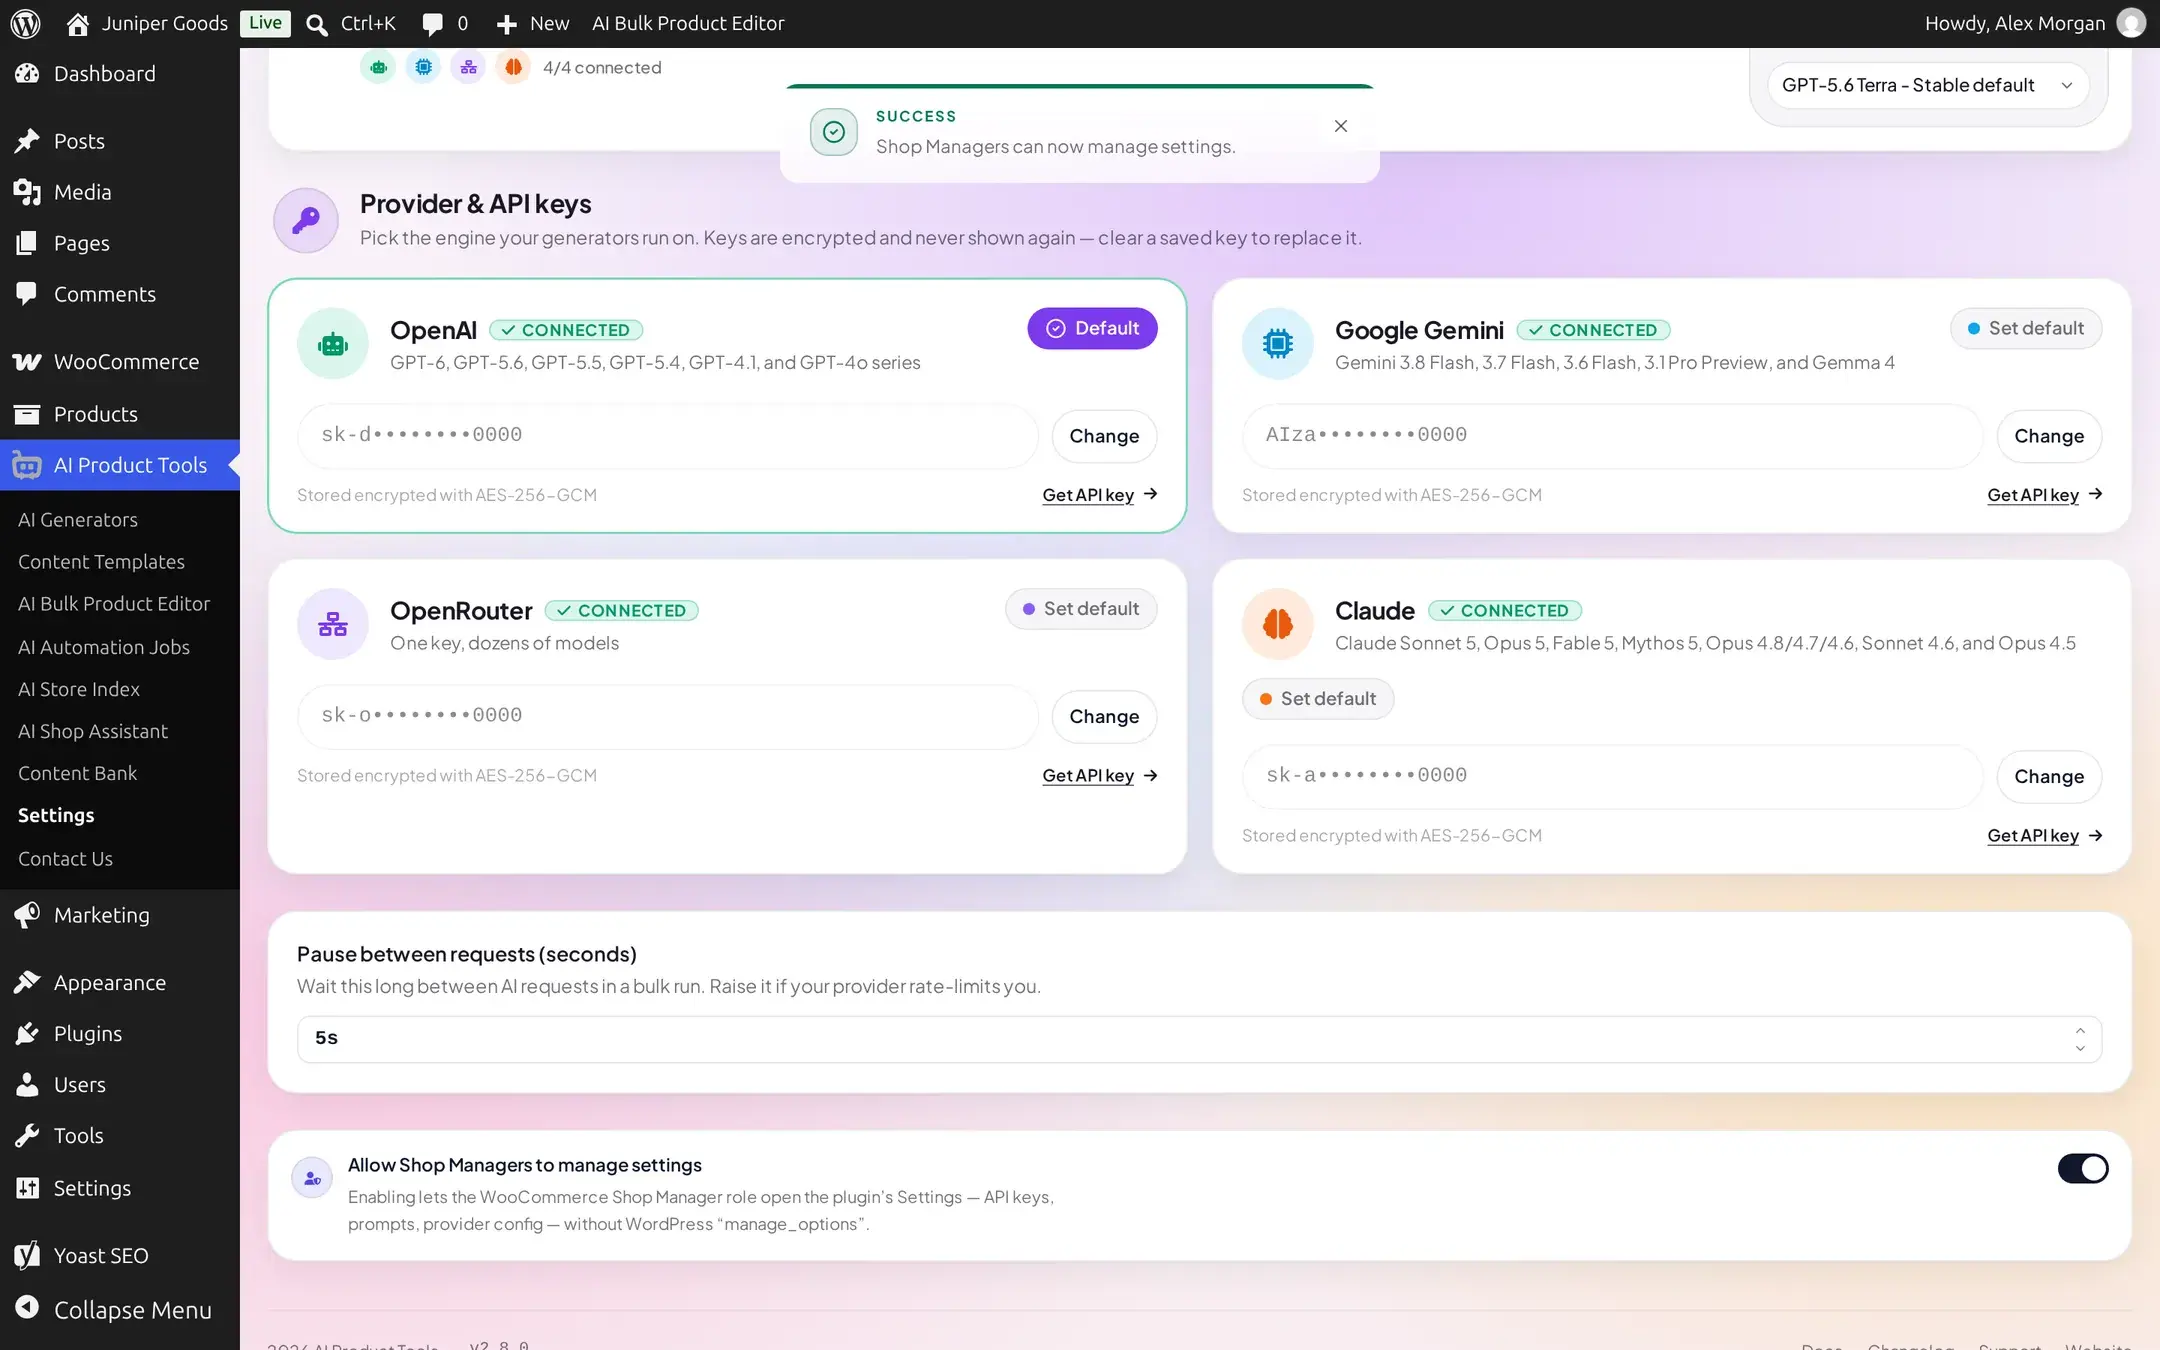Click the Claude brain icon
This screenshot has width=2160, height=1350.
(x=1278, y=624)
